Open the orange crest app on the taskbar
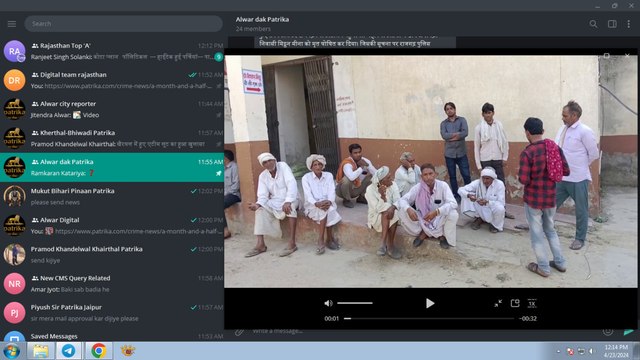Image resolution: width=640 pixels, height=360 pixels. coord(128,351)
